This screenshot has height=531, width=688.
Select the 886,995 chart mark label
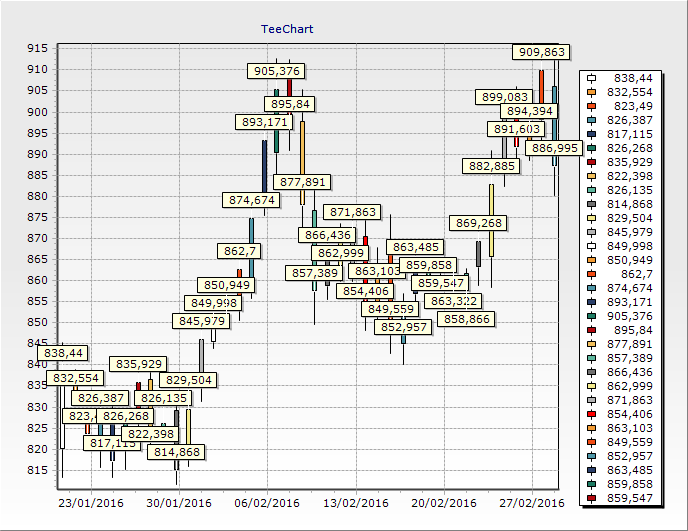[555, 148]
